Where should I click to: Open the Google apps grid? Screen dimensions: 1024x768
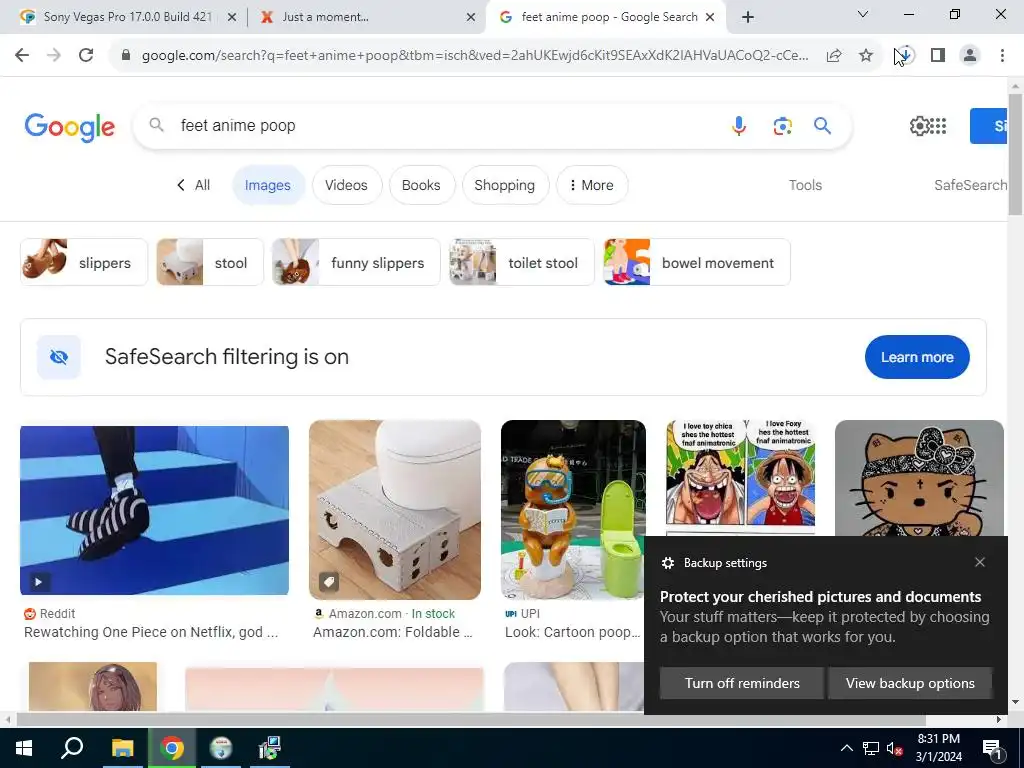(x=938, y=125)
